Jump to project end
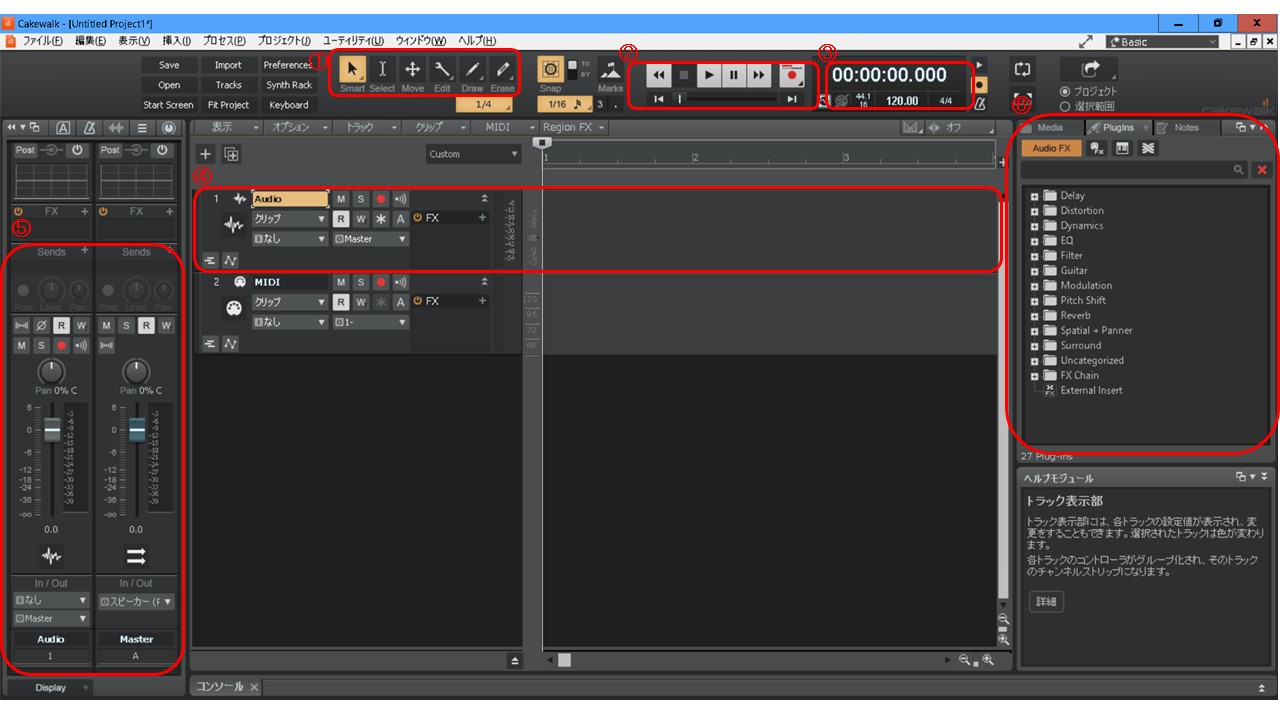Screen dimensions: 1280x720 (792, 99)
